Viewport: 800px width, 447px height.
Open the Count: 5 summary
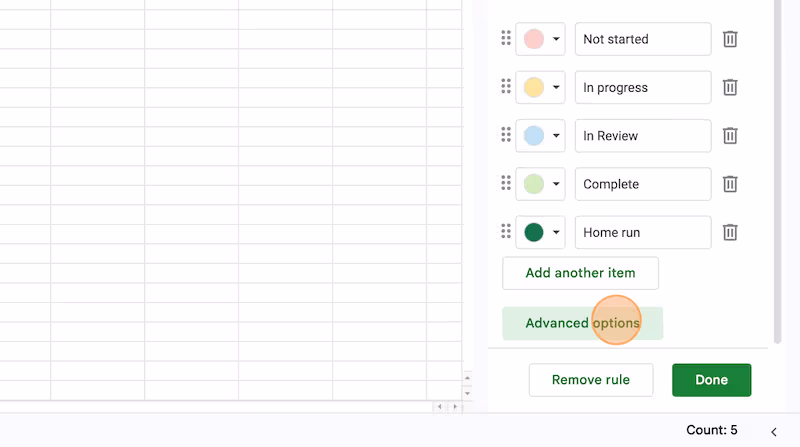pos(712,430)
